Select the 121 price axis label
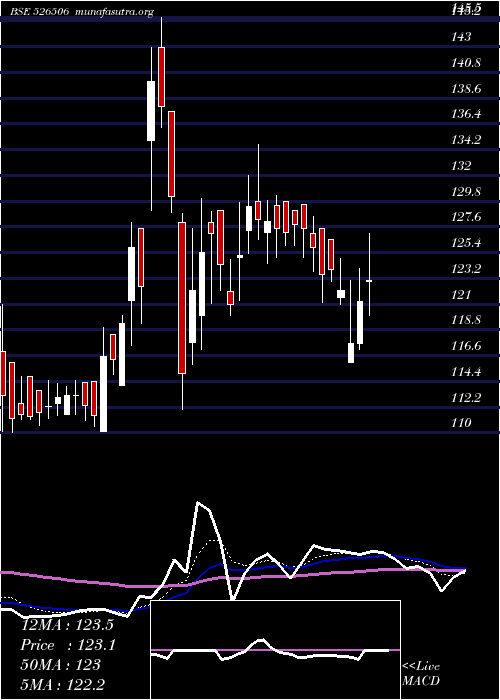This screenshot has height=700, width=500. coord(461,295)
